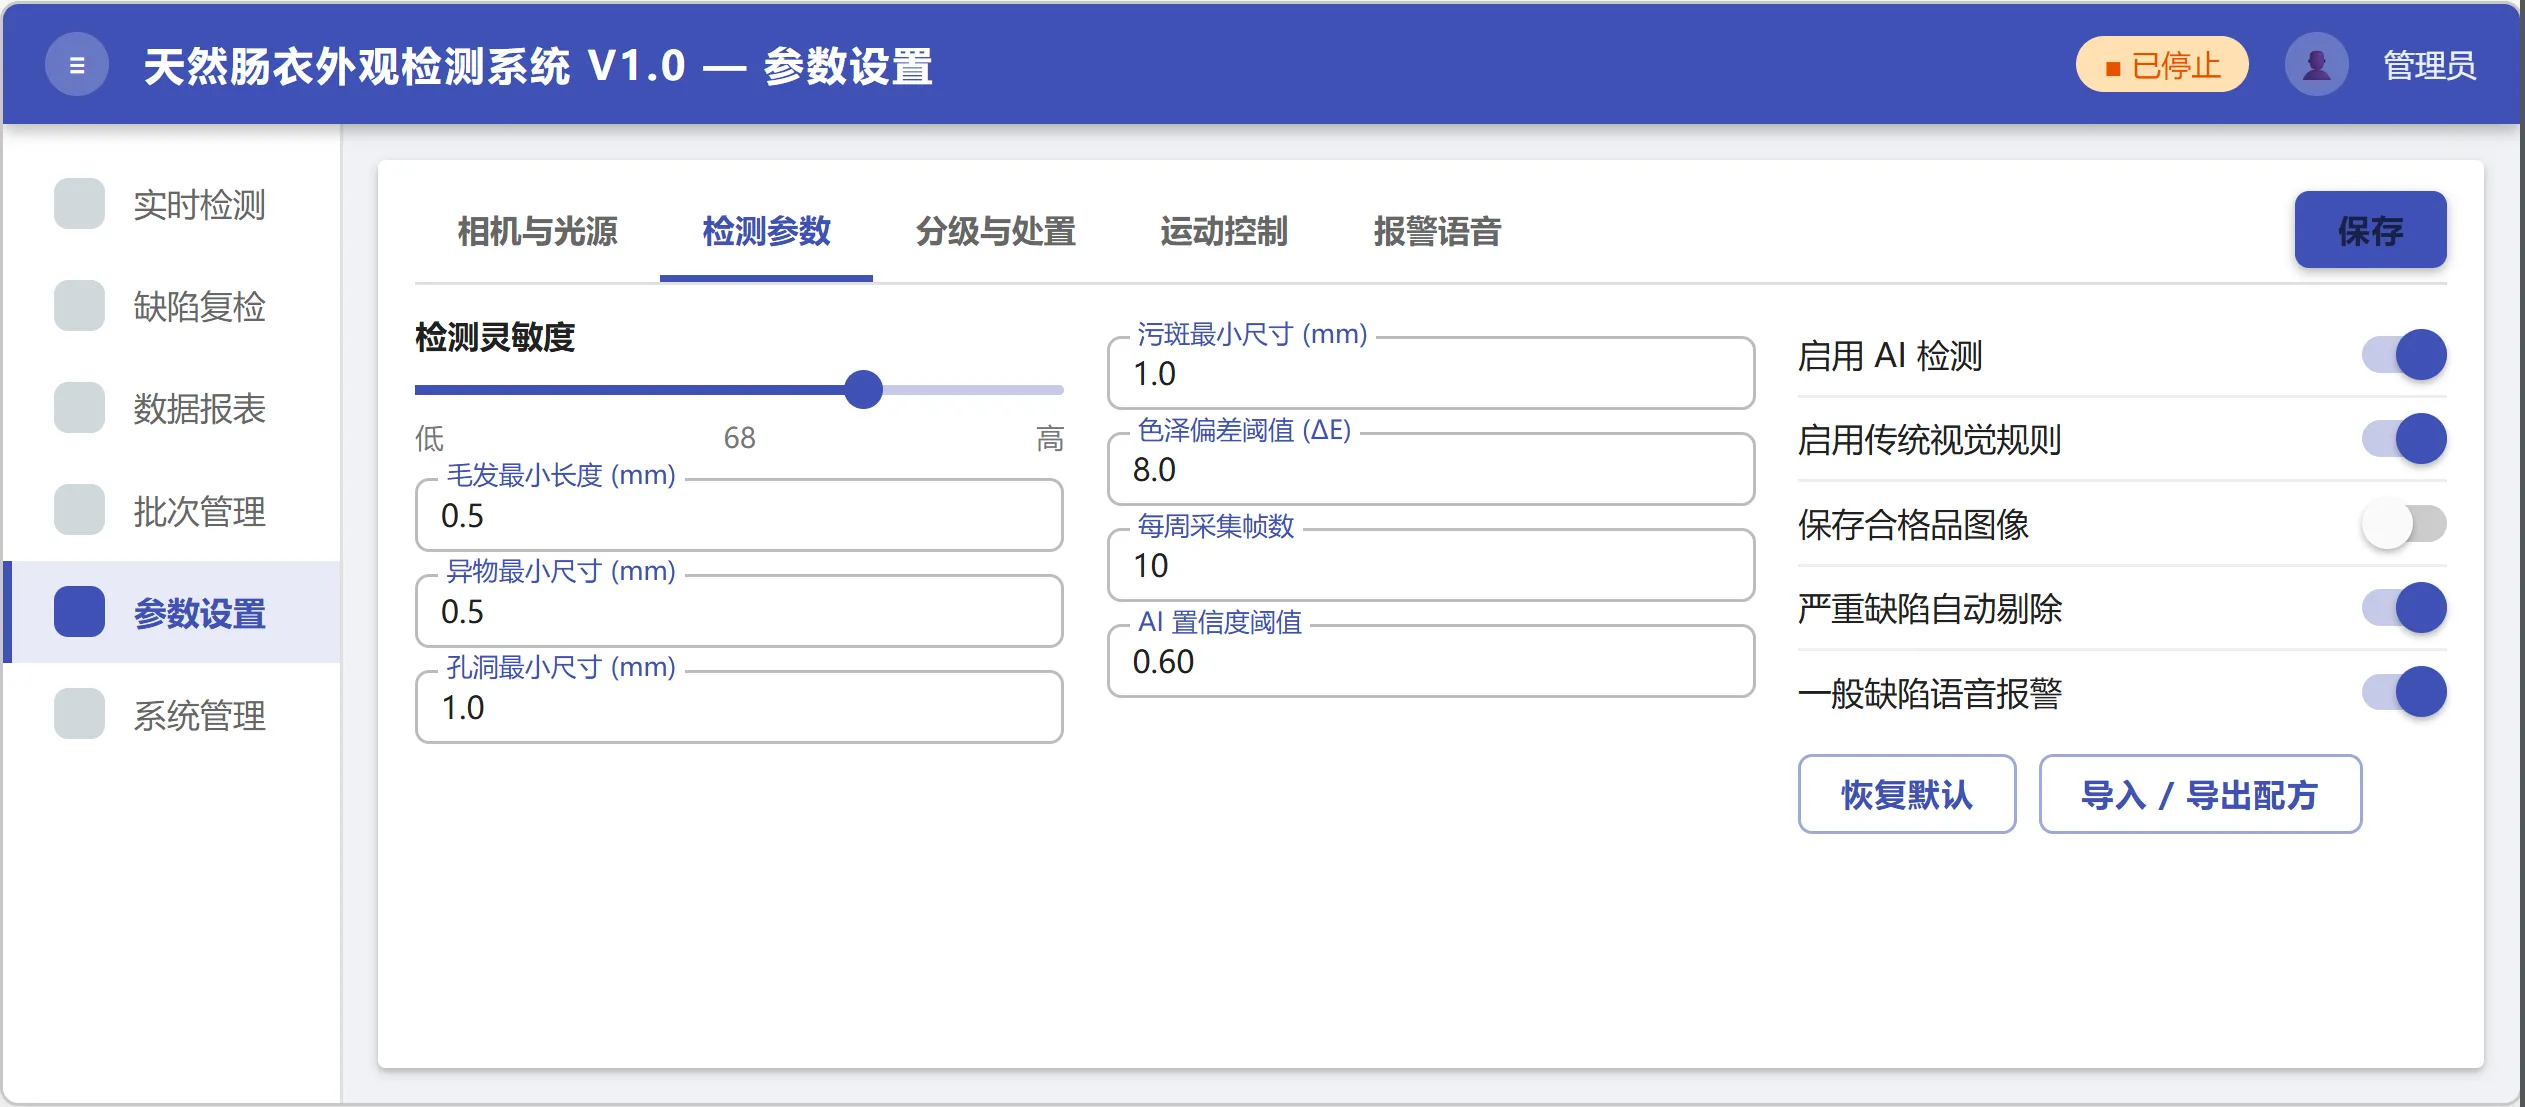Click the 数据报表 sidebar icon
Image resolution: width=2525 pixels, height=1107 pixels.
click(x=79, y=408)
